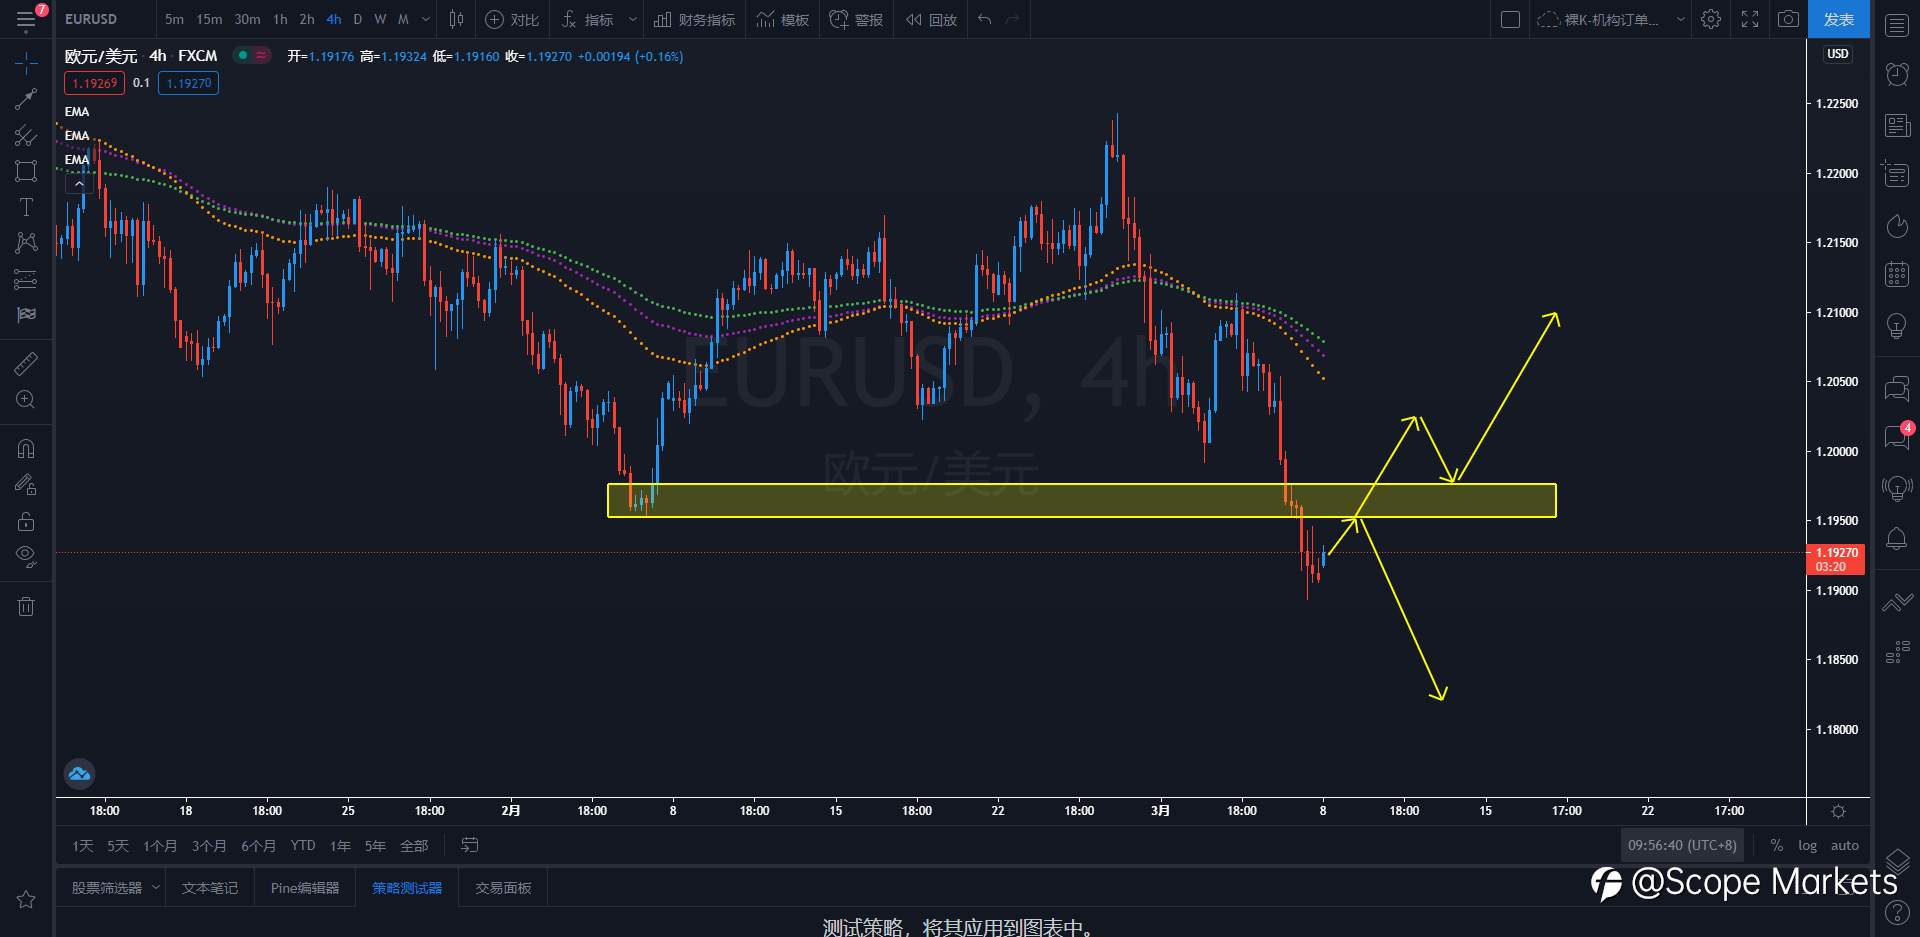Open the Indicators menu
The width and height of the screenshot is (1920, 937).
pos(588,19)
